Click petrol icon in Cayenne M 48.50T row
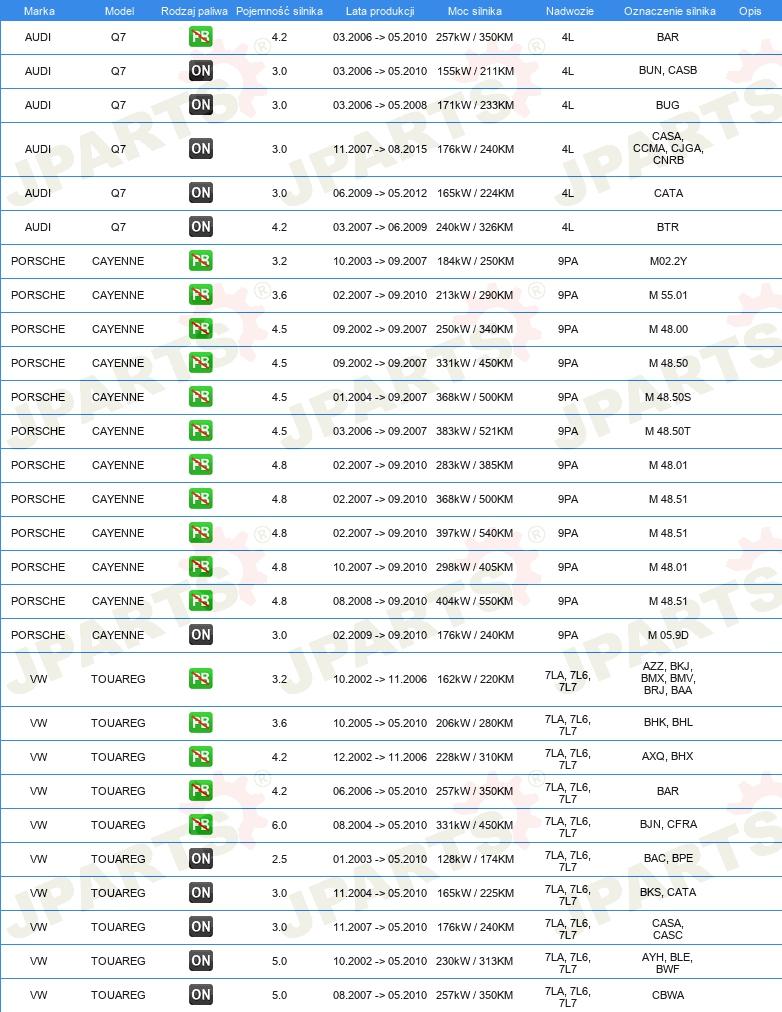 click(201, 430)
